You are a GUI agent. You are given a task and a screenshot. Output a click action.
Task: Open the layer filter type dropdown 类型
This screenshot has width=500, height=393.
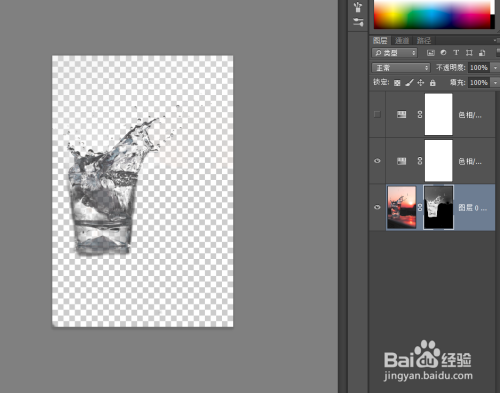click(x=394, y=53)
